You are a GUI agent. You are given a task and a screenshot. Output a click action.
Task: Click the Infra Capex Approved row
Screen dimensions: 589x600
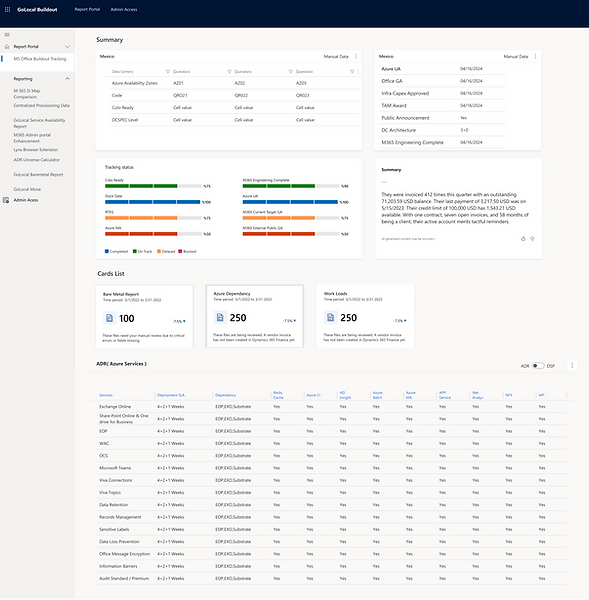click(x=442, y=93)
